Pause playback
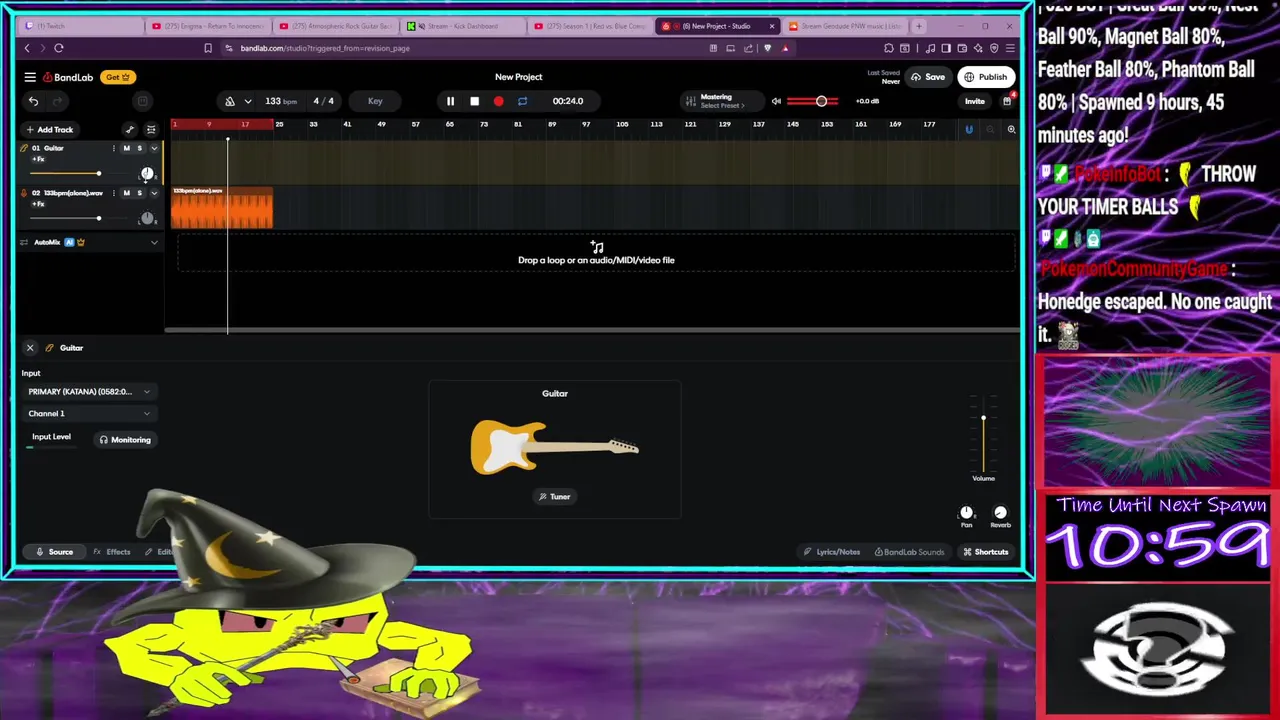 click(x=450, y=101)
